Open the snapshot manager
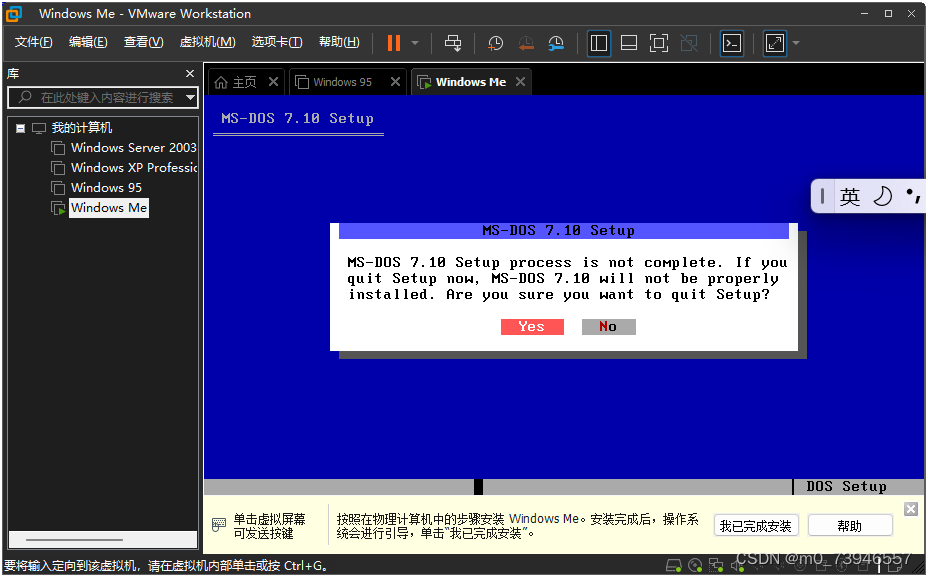 coord(556,43)
